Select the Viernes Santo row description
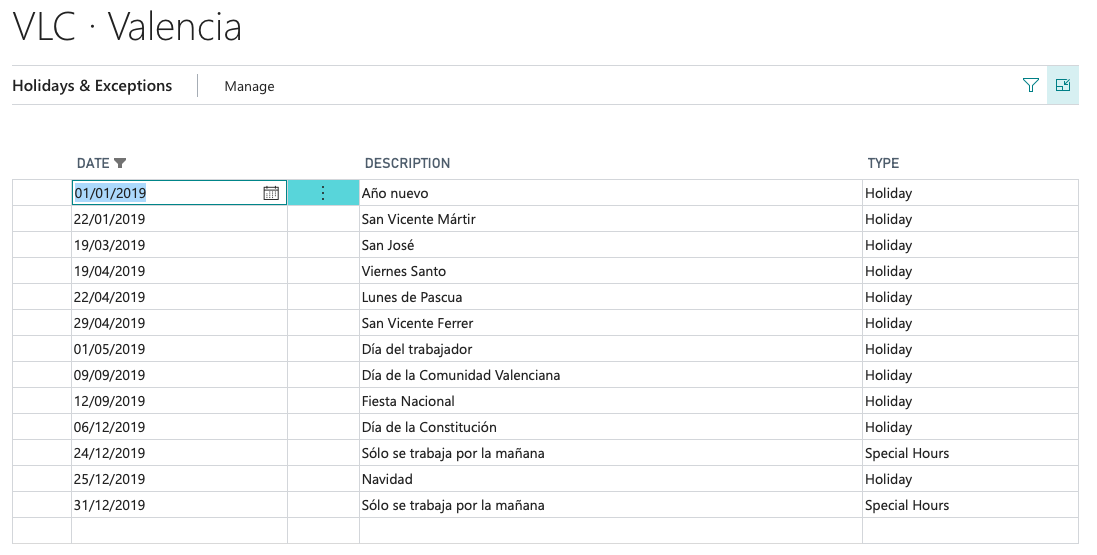The image size is (1097, 555). click(x=404, y=271)
